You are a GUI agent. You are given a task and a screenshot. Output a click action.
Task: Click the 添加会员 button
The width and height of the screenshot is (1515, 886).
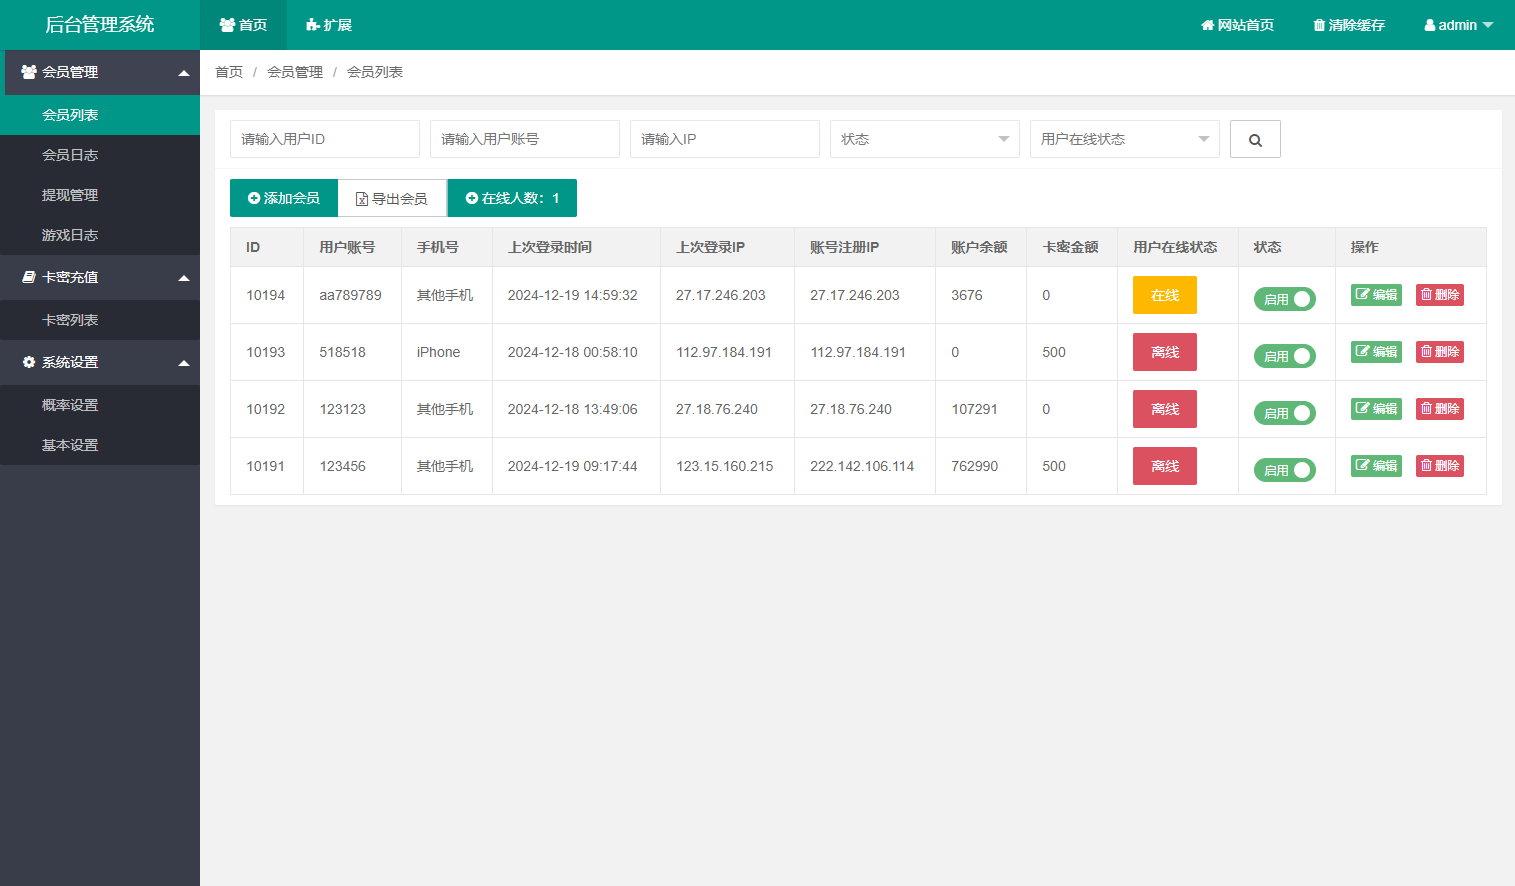click(x=284, y=199)
